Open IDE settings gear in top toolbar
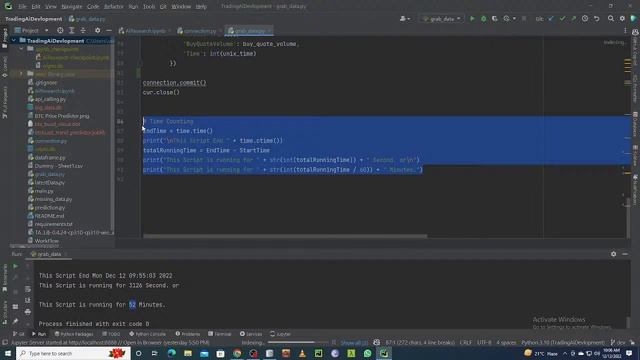Image resolution: width=640 pixels, height=360 pixels. coord(622,19)
